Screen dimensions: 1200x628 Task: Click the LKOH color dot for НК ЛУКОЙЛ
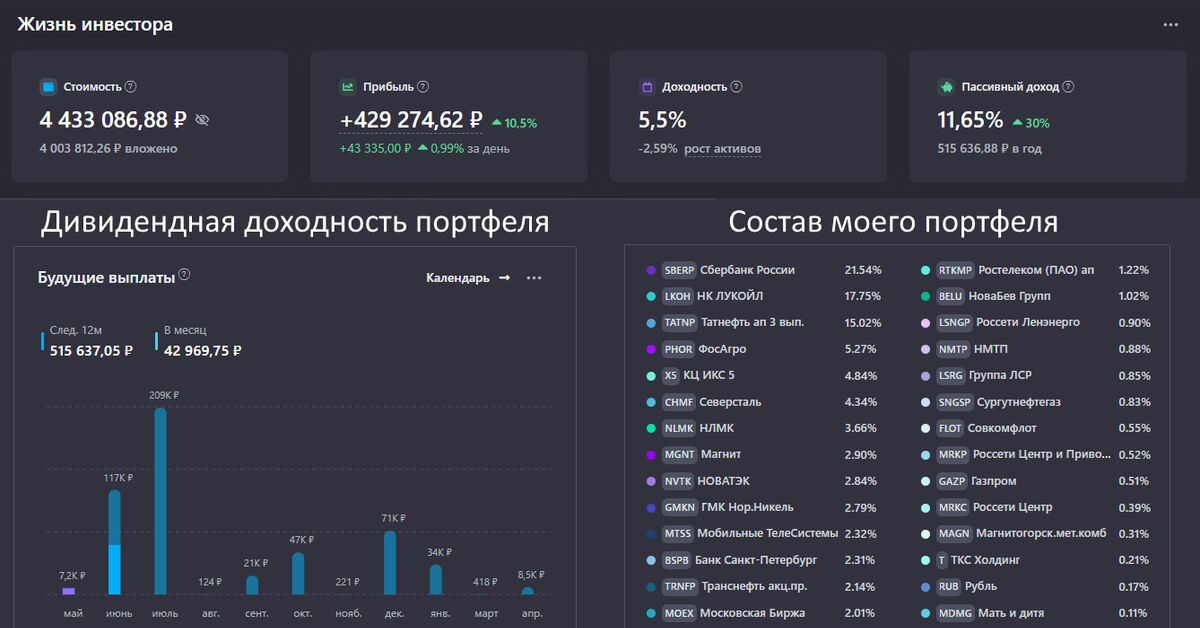651,297
